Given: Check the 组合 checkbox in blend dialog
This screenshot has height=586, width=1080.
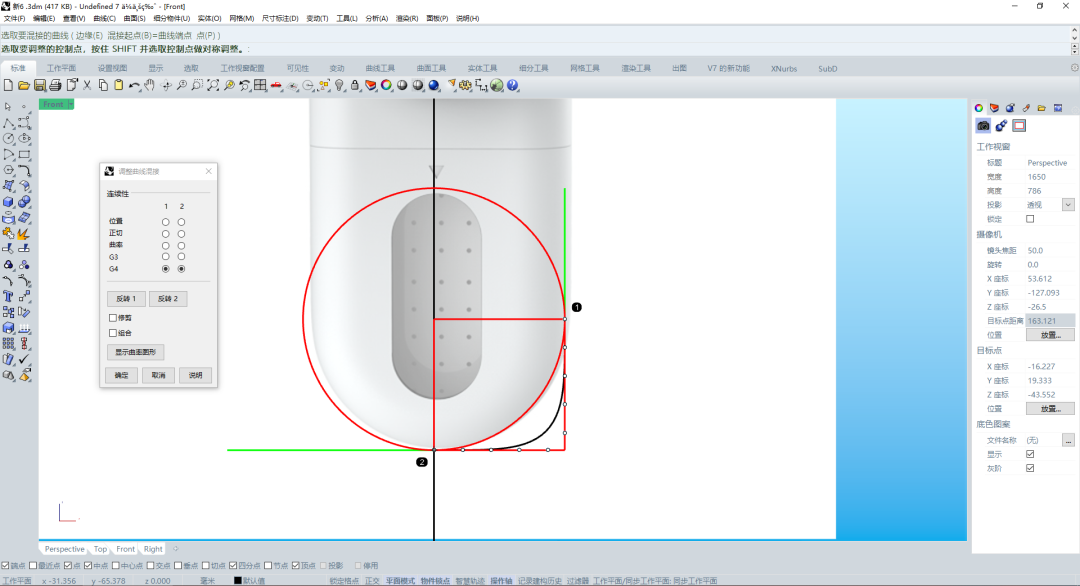Looking at the screenshot, I should point(113,333).
